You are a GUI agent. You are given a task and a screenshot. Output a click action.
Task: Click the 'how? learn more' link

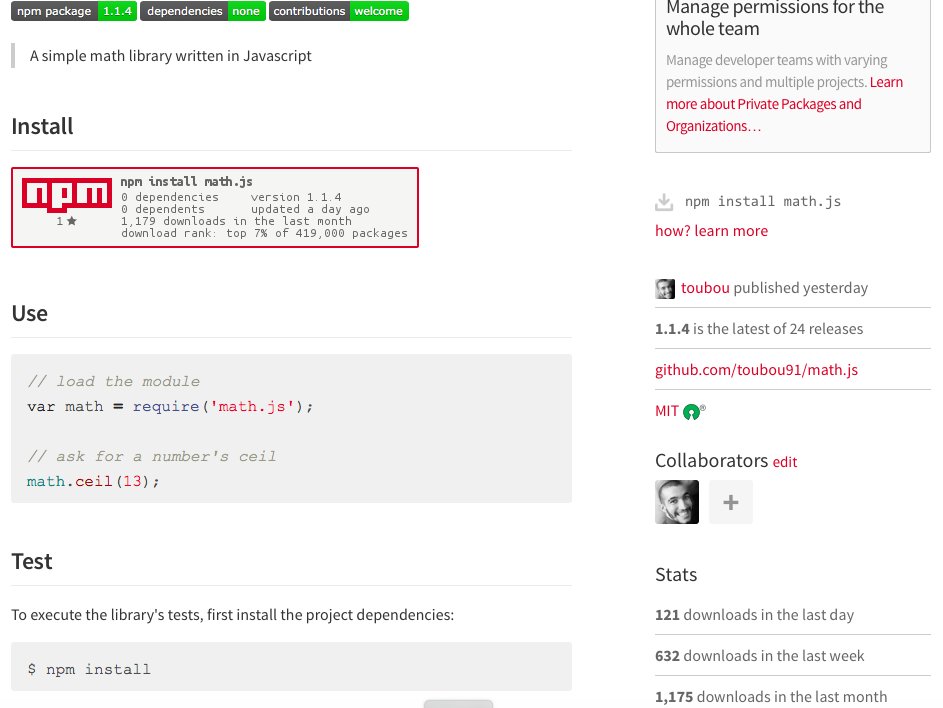[x=711, y=231]
